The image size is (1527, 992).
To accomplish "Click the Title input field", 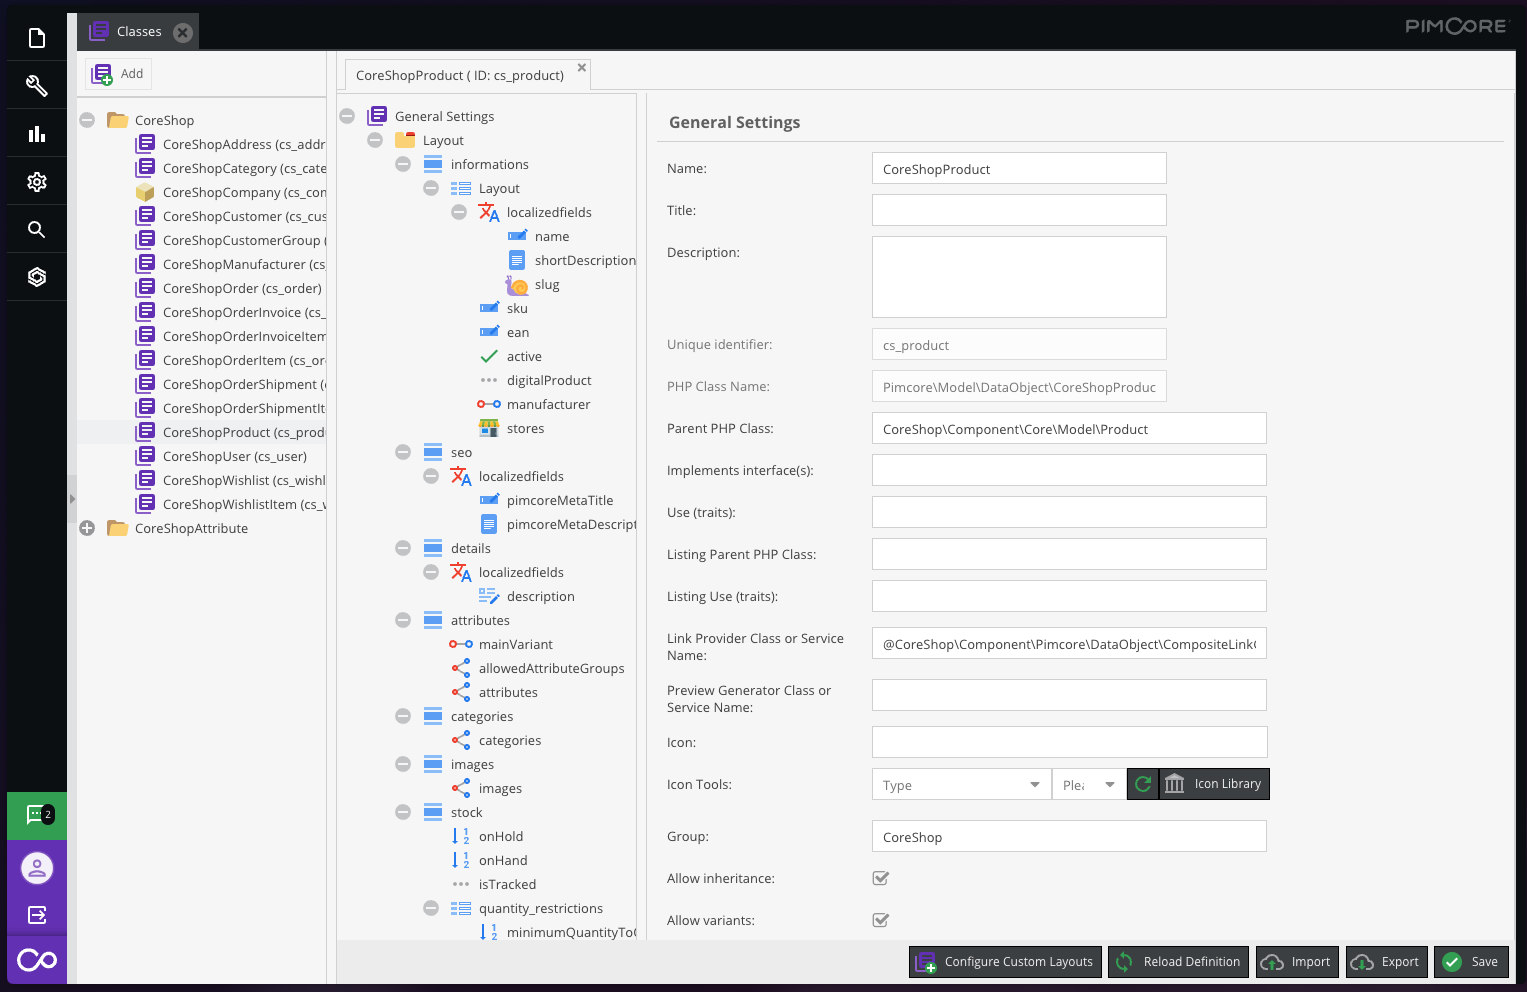I will pyautogui.click(x=1018, y=210).
